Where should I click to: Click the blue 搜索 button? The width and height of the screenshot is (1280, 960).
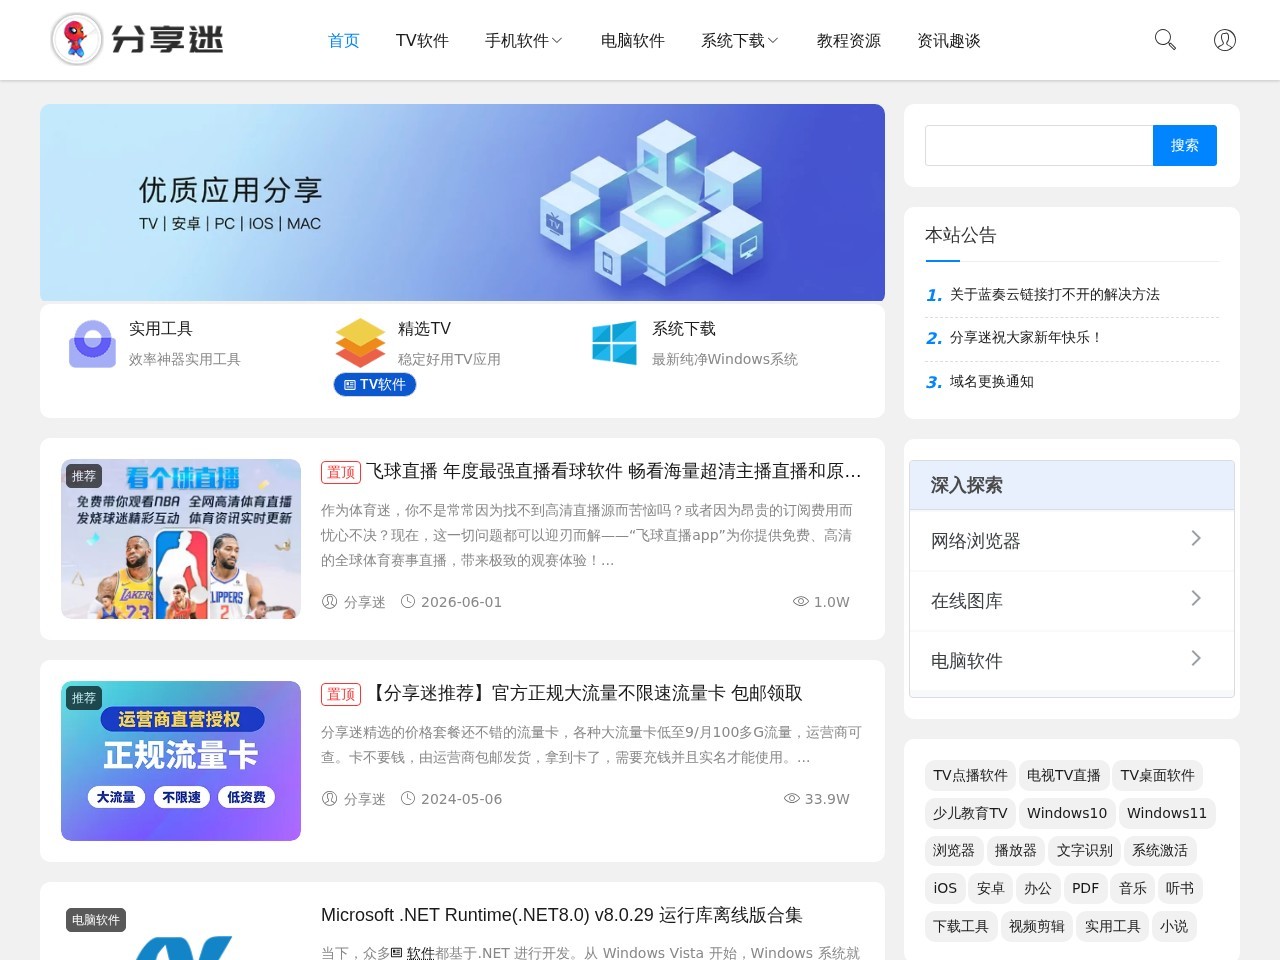point(1185,145)
